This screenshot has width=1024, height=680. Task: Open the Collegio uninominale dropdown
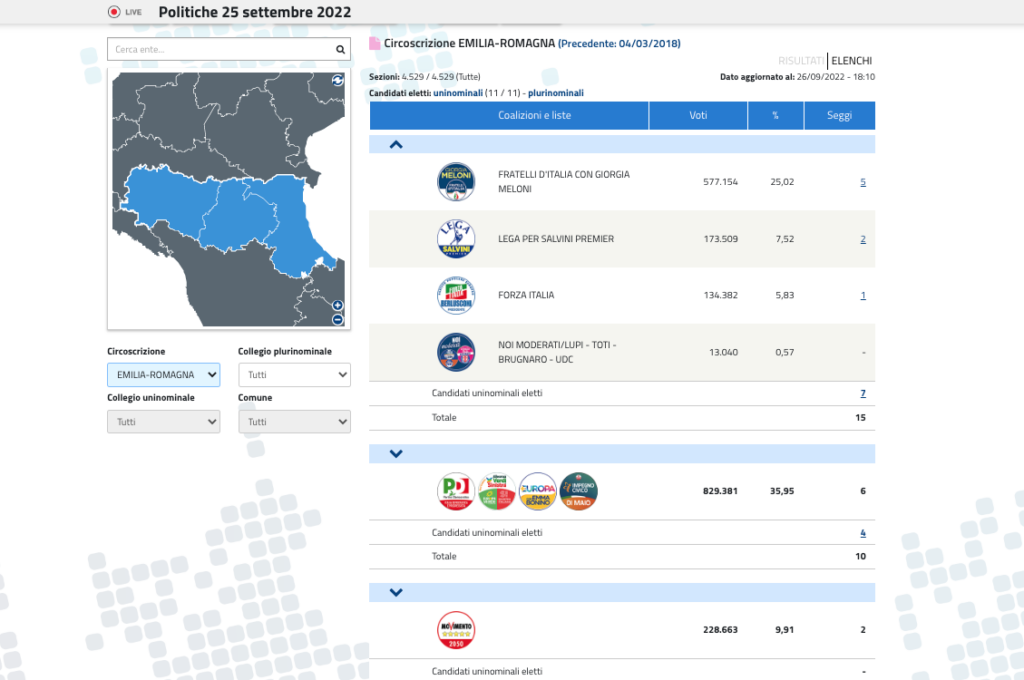[x=163, y=422]
